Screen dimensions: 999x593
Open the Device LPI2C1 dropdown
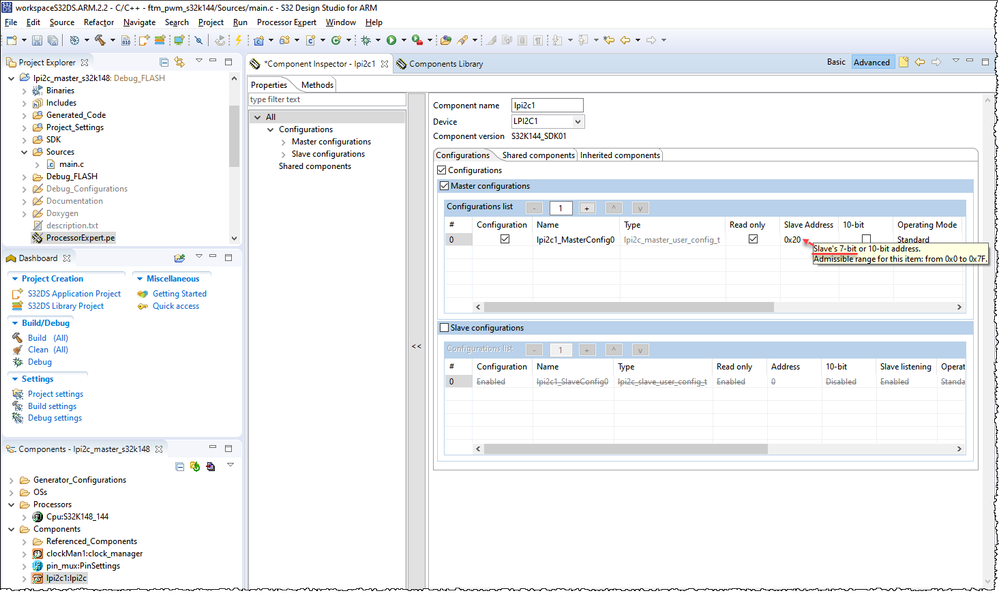(577, 121)
